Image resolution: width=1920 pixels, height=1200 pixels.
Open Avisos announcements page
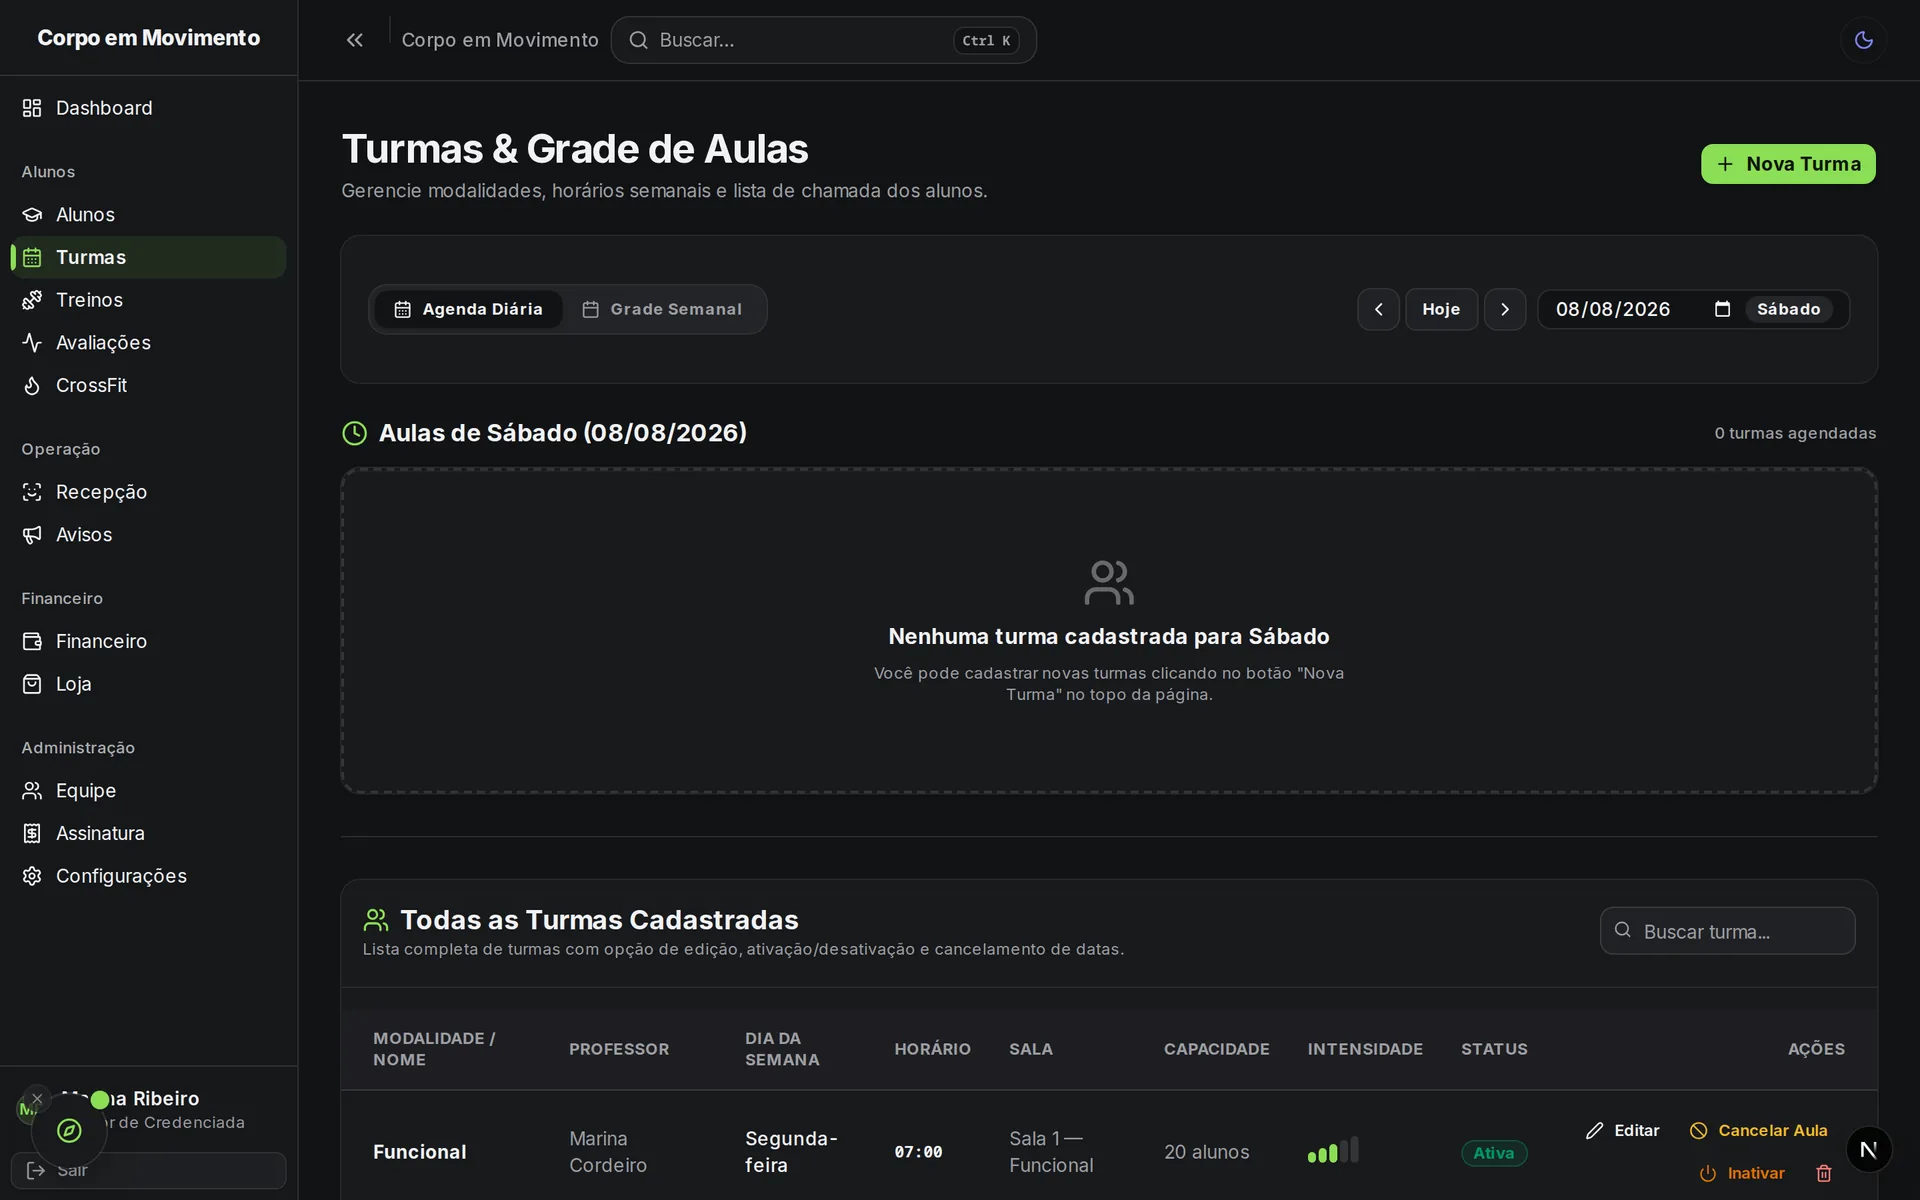click(x=148, y=535)
